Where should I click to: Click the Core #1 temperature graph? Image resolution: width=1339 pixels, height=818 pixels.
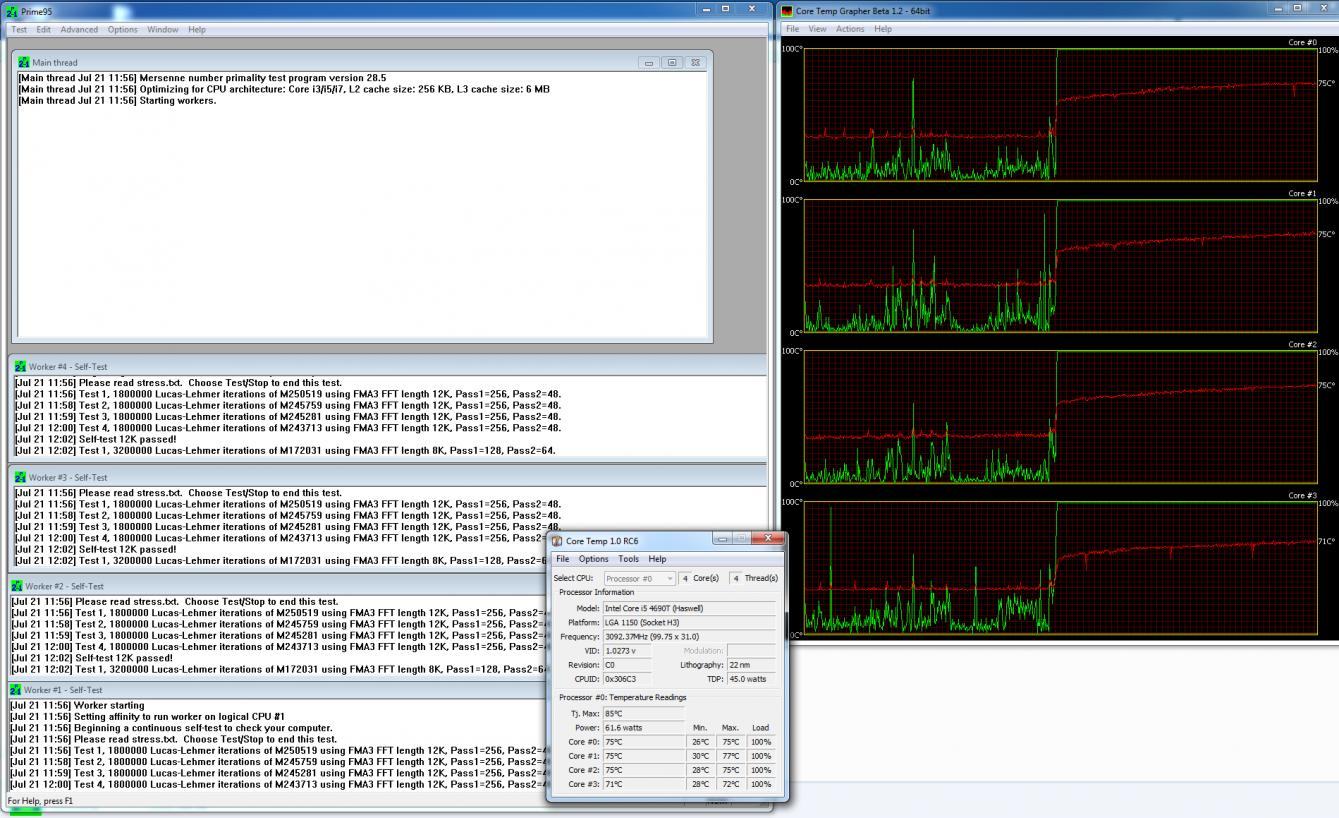pos(1060,266)
